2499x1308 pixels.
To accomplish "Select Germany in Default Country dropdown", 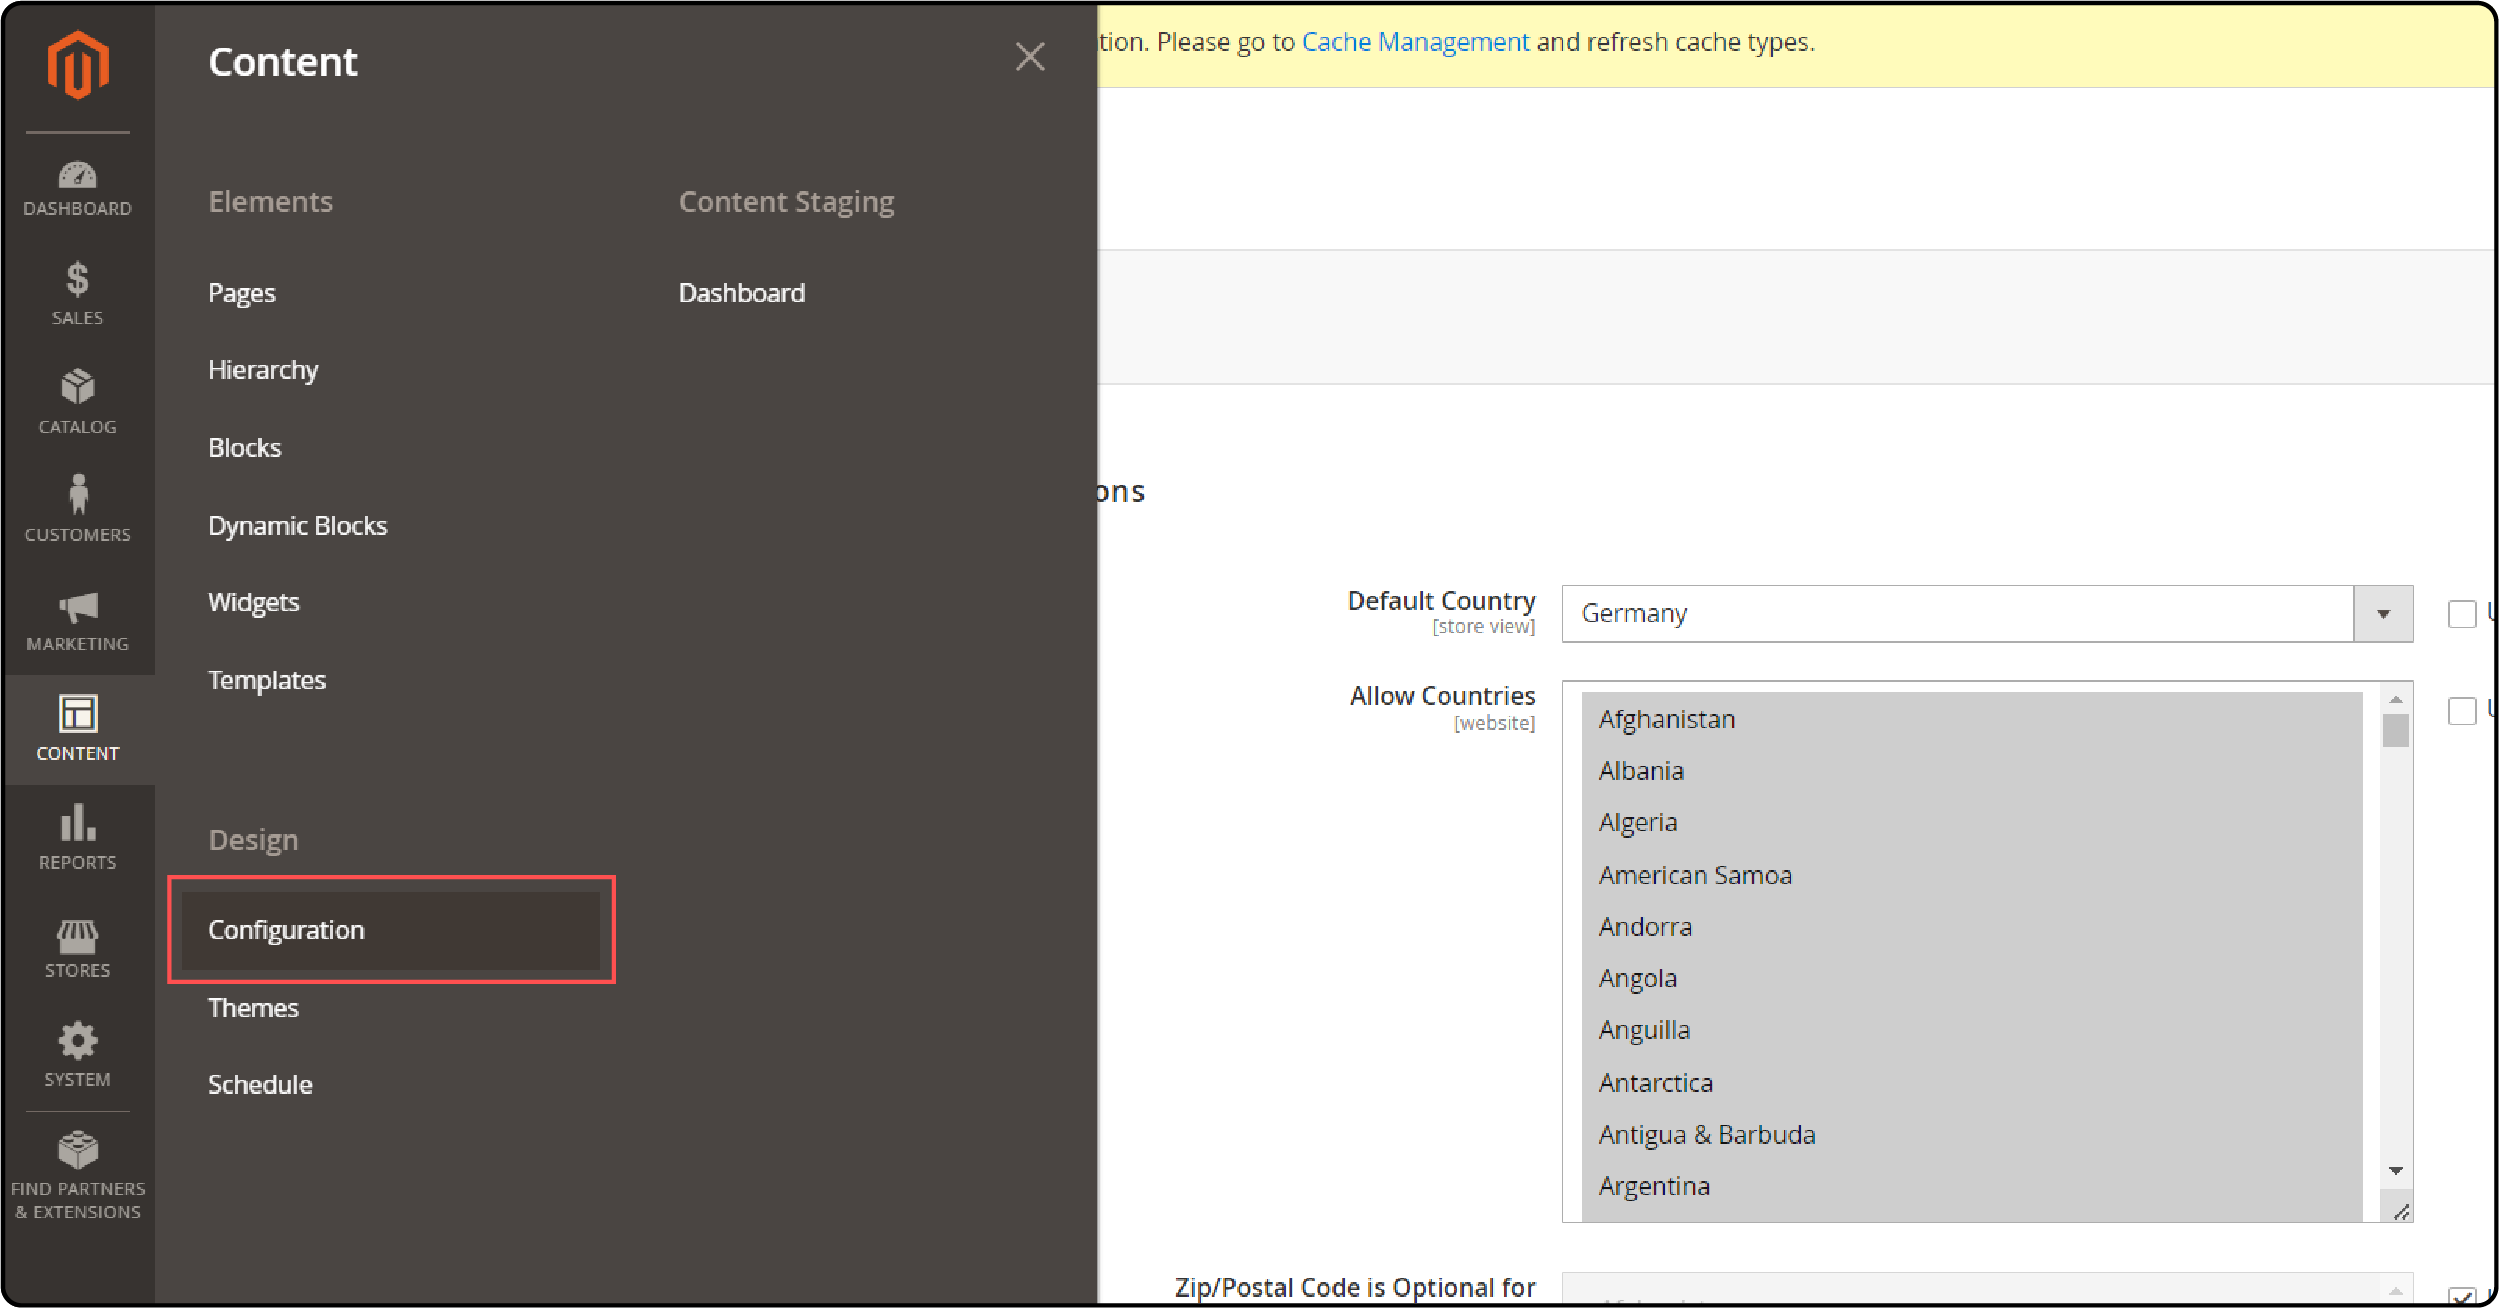I will [1967, 612].
